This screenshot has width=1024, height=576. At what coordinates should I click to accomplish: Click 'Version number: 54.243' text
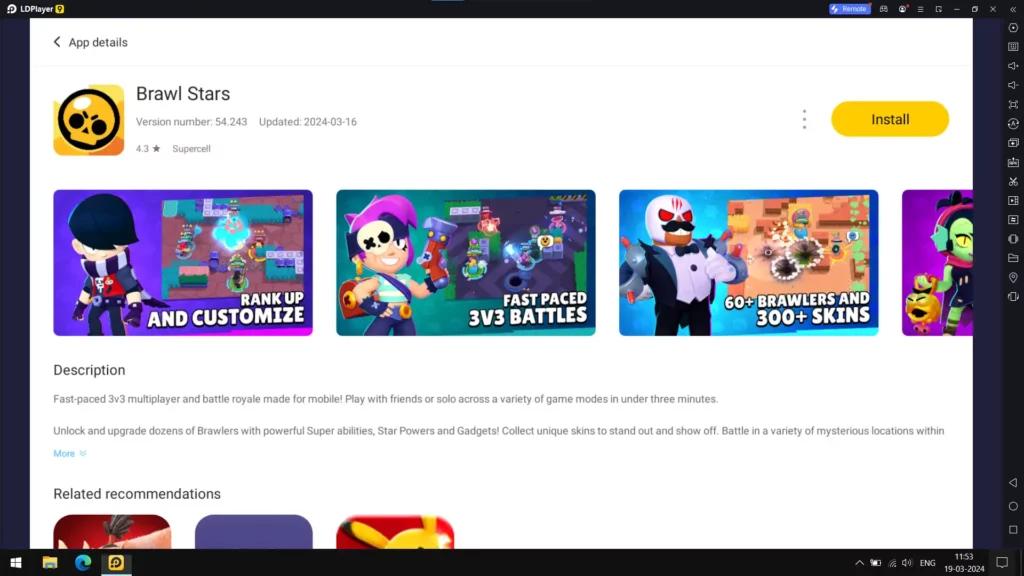(x=191, y=121)
